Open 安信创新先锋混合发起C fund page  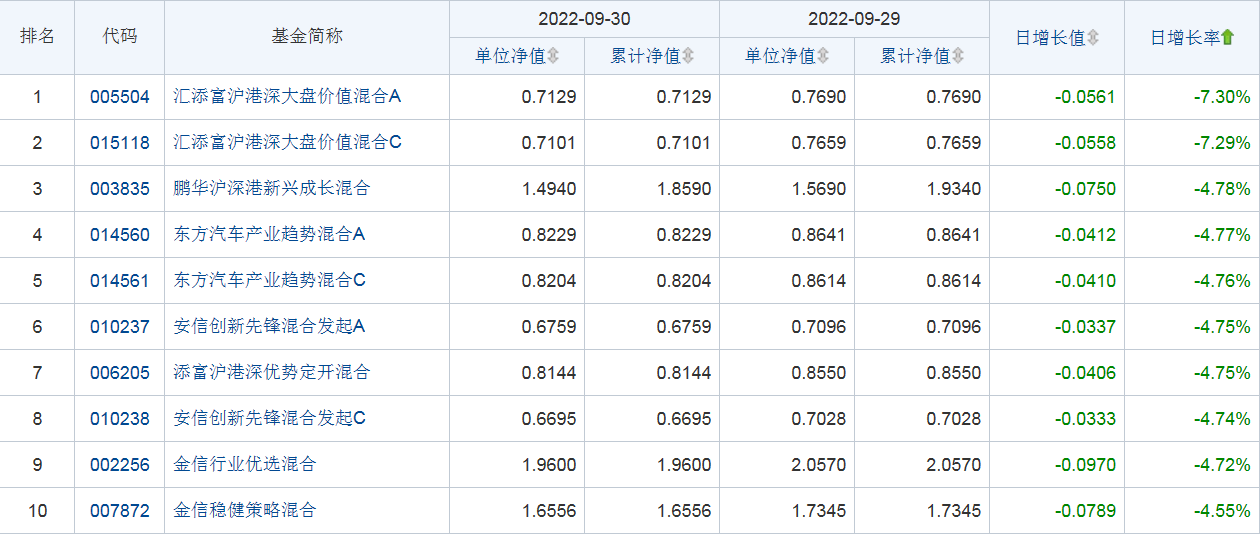click(x=269, y=419)
